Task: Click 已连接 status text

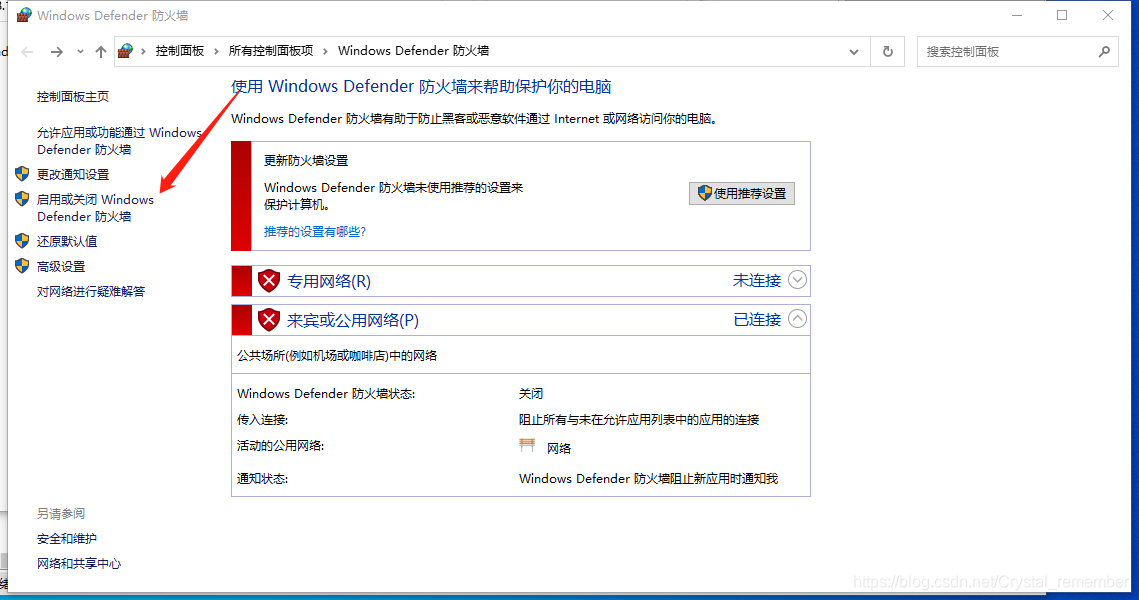Action: 757,320
